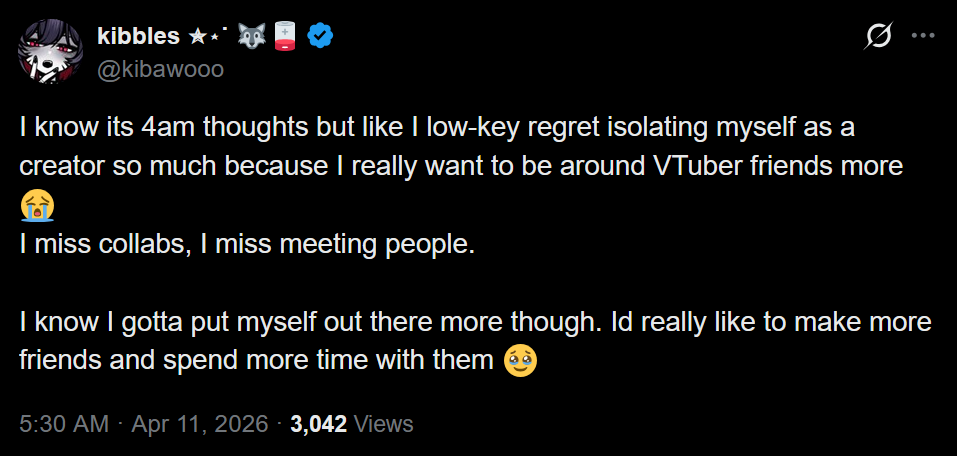Open the @kibawooo handle link

click(x=161, y=70)
